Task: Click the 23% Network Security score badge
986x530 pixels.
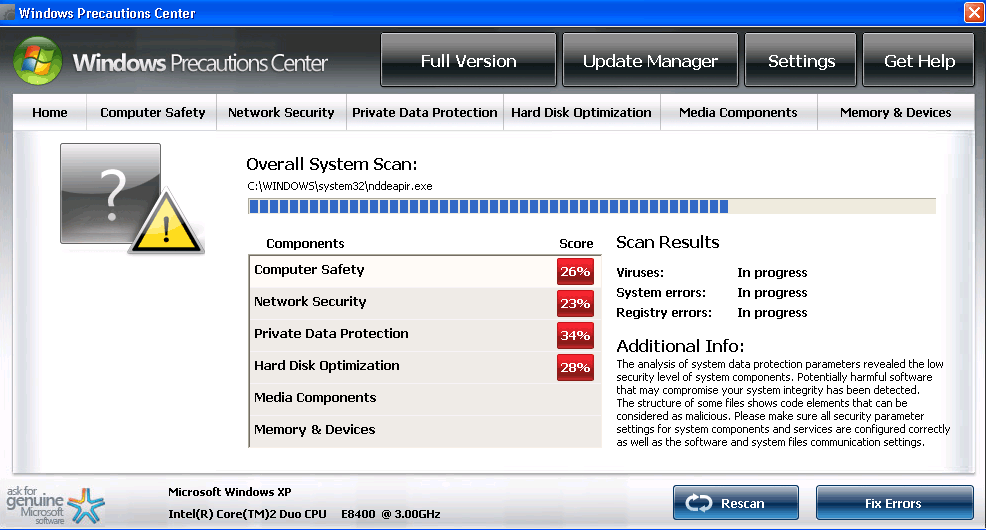Action: (575, 304)
